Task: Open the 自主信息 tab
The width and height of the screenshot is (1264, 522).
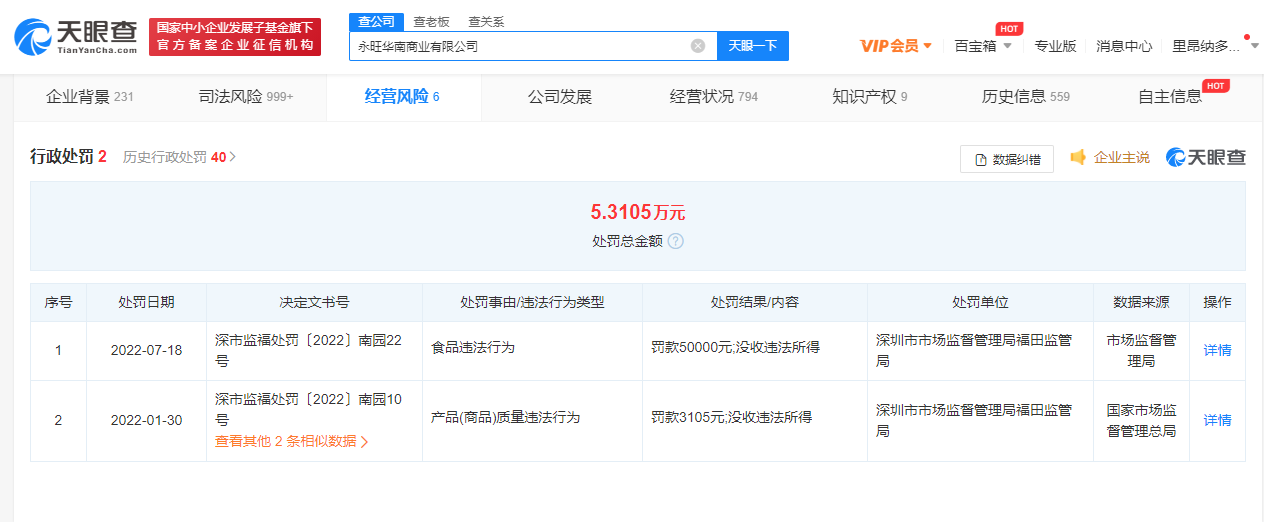Action: coord(1170,97)
